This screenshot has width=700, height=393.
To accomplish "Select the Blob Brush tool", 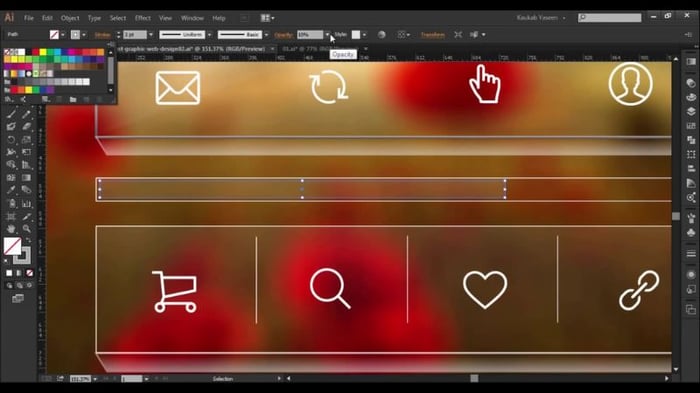I will click(11, 127).
